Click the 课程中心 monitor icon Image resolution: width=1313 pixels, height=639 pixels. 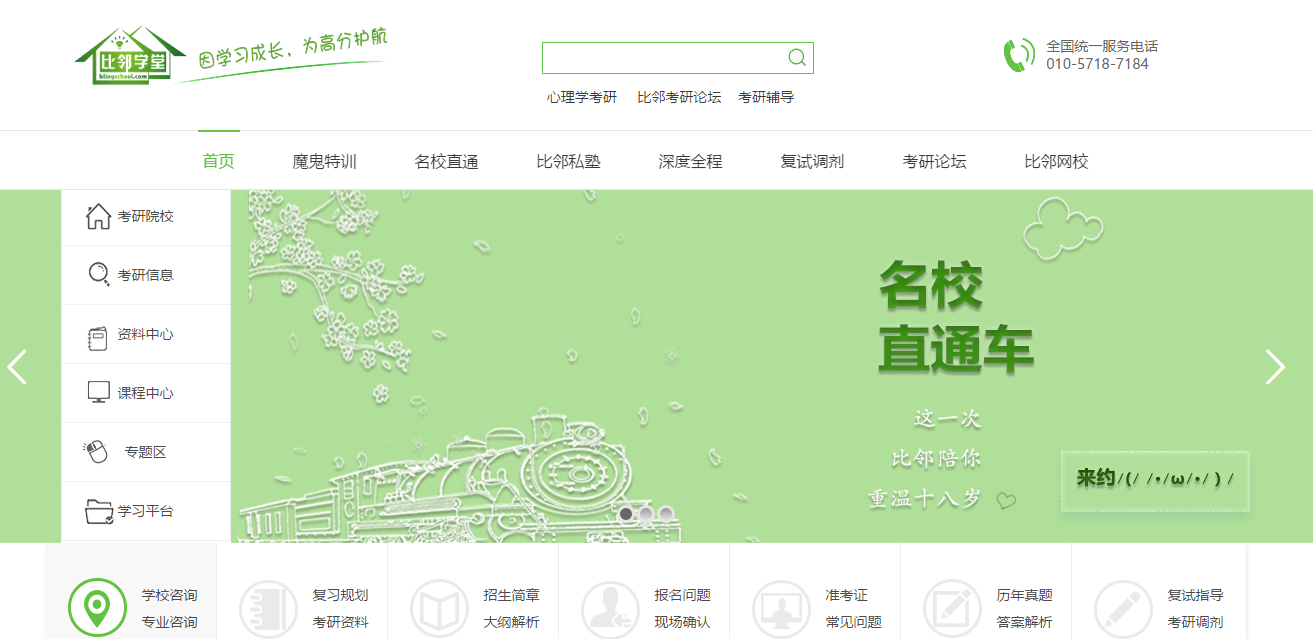point(98,393)
